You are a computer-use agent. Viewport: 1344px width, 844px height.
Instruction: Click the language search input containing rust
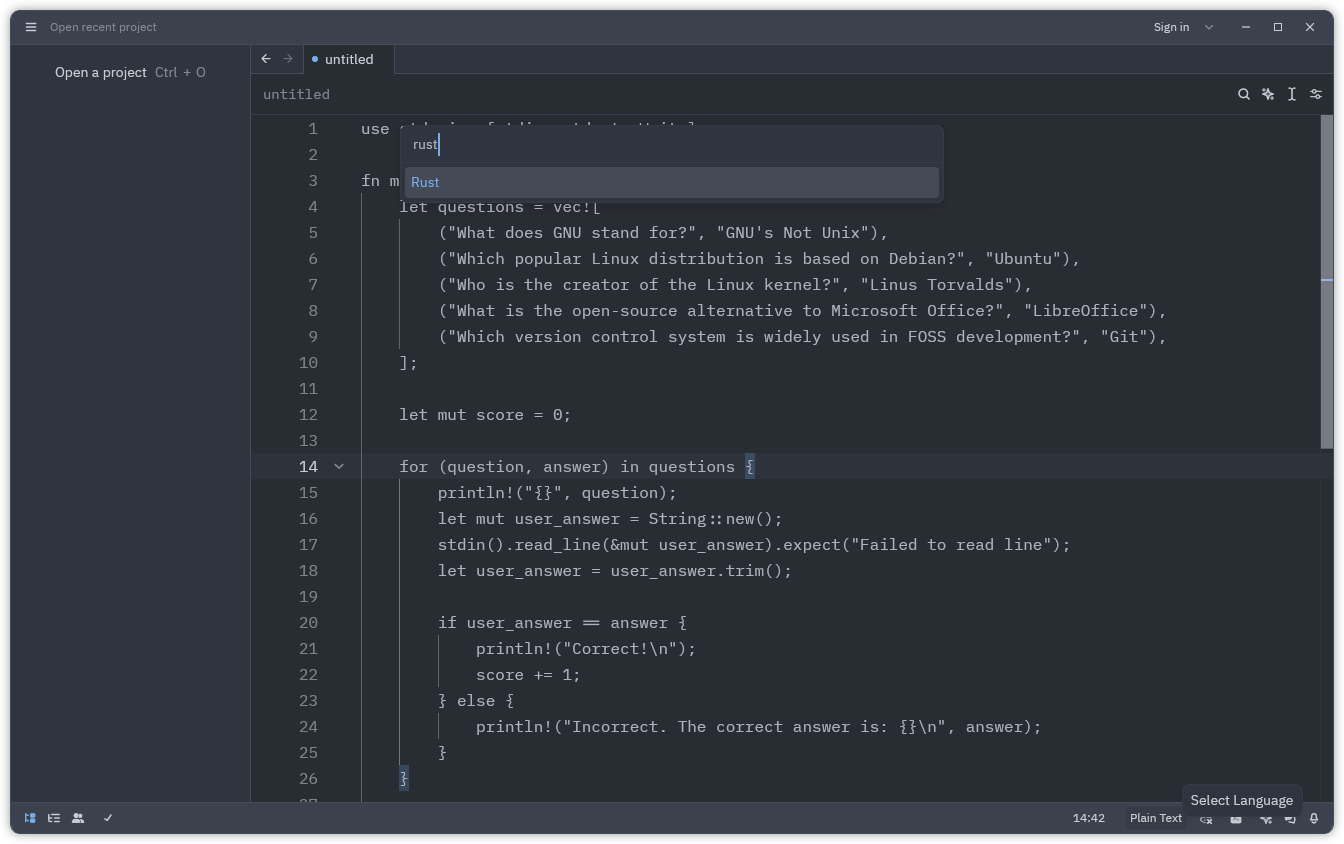[x=672, y=144]
